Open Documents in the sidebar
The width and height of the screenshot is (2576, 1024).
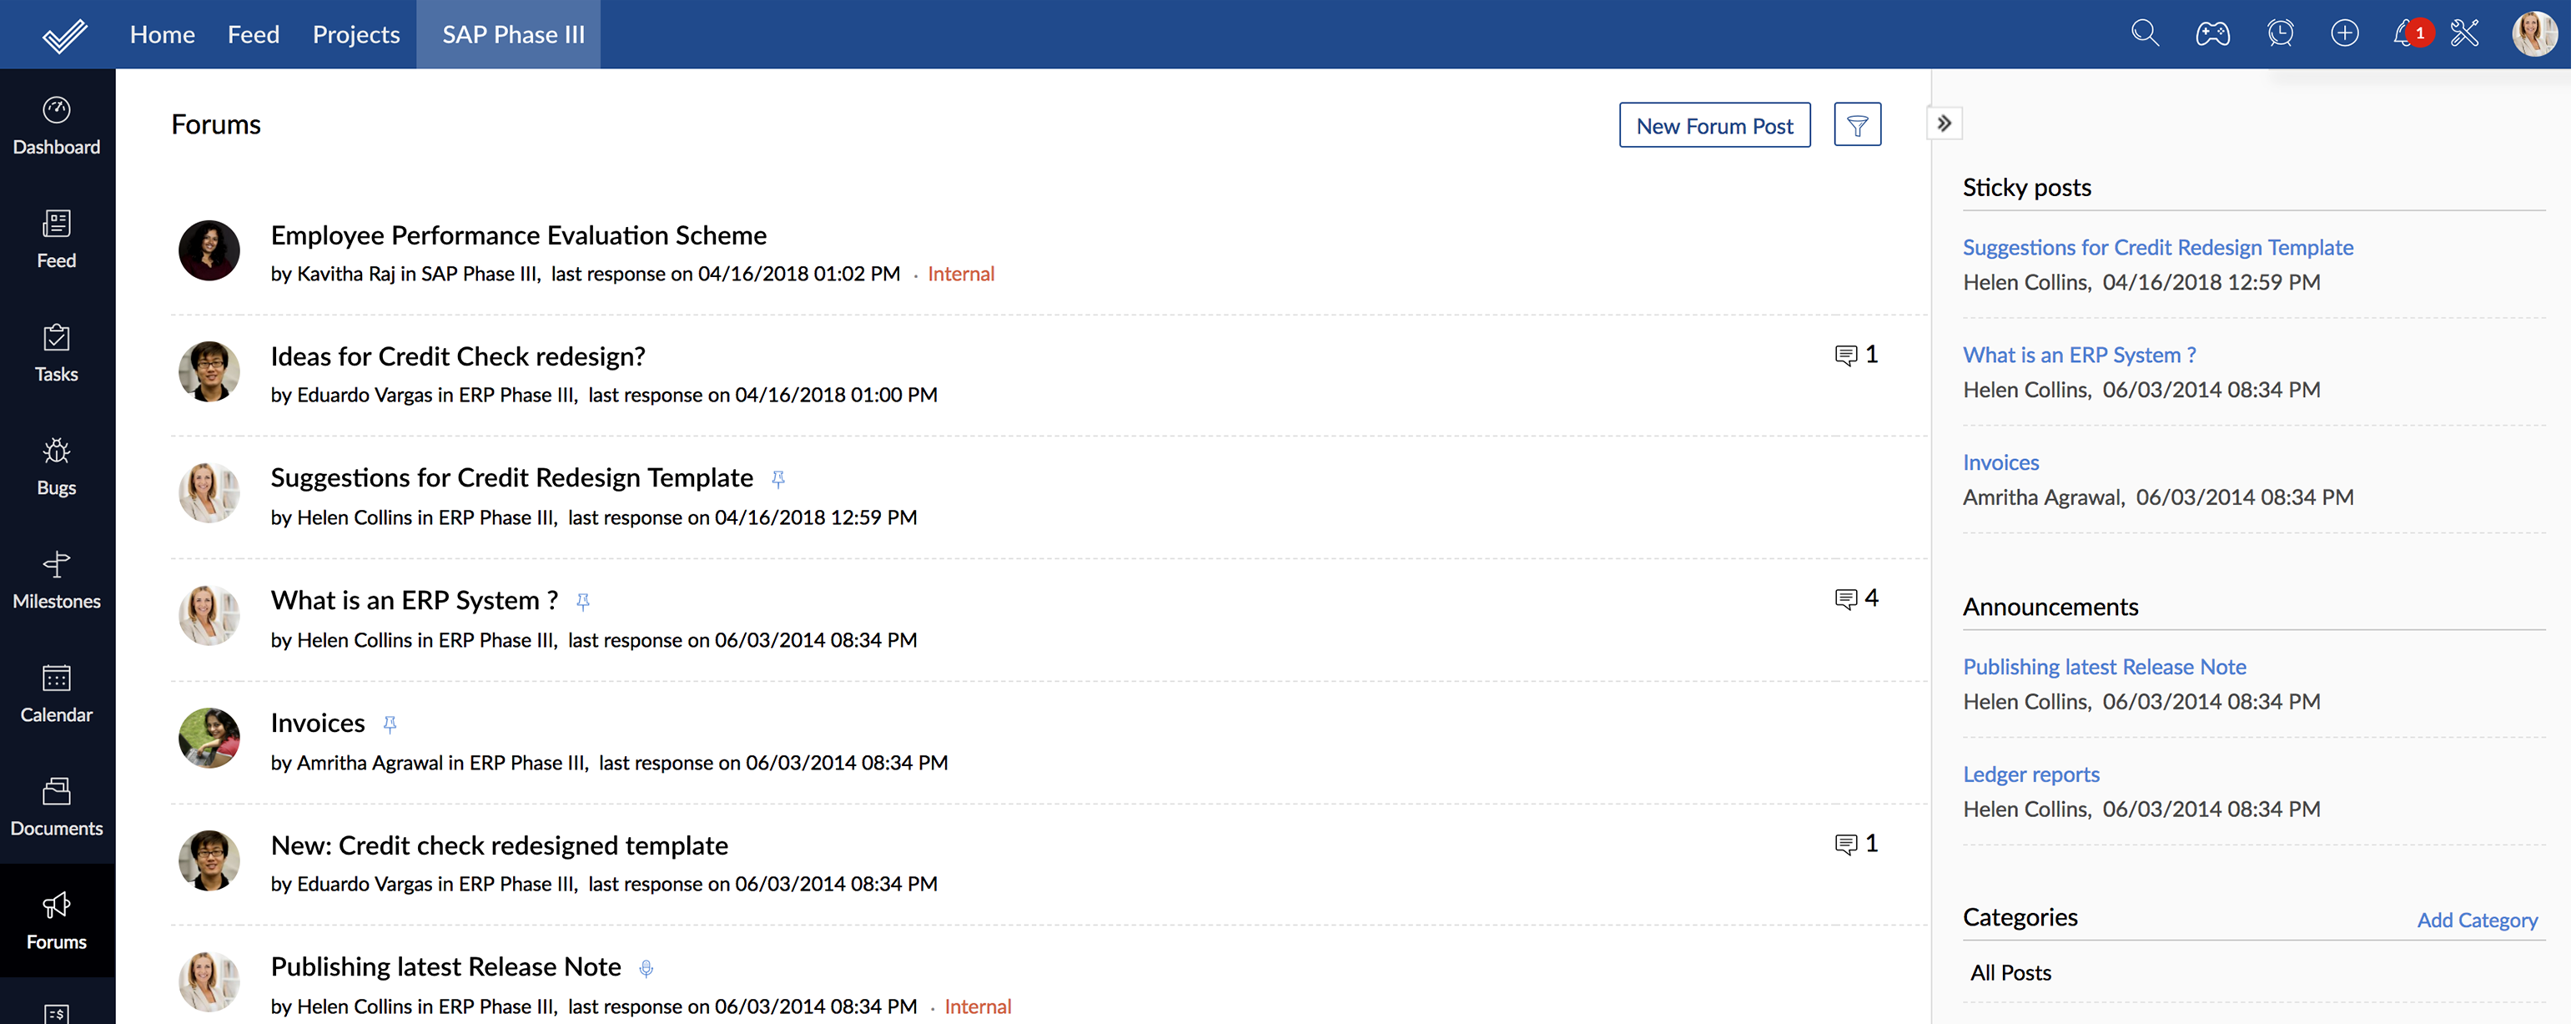point(57,807)
